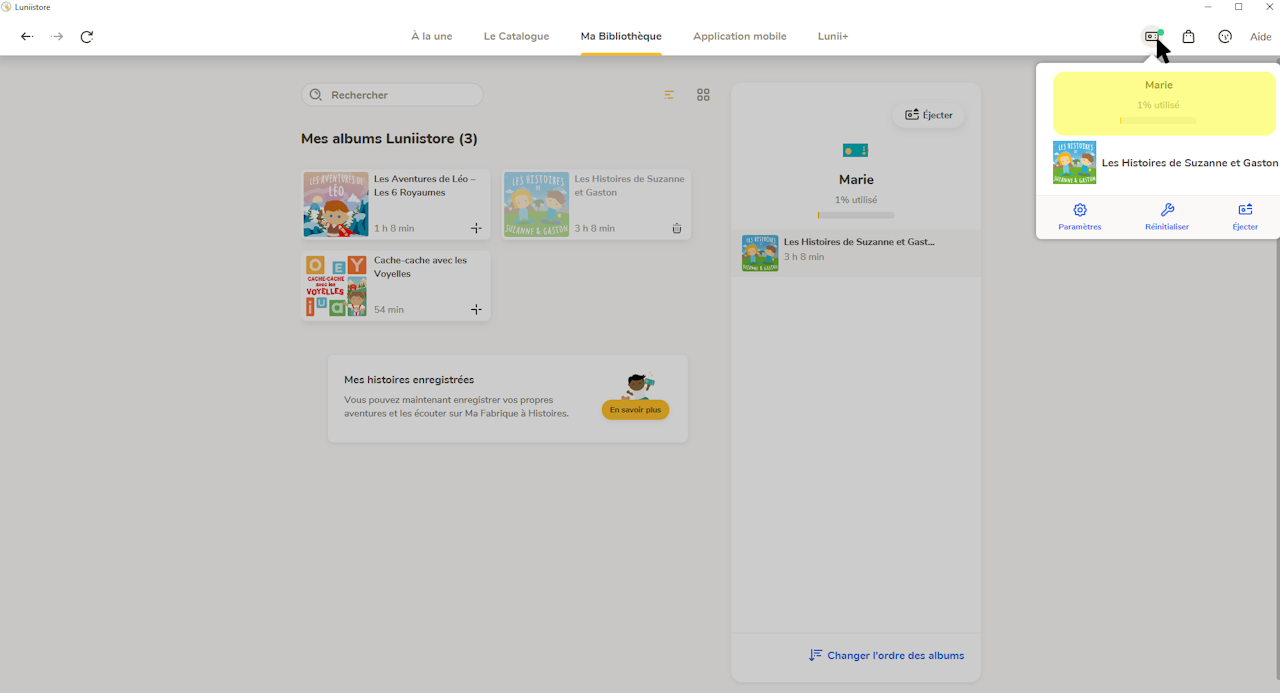The width and height of the screenshot is (1280, 693).
Task: Click the Luniistore title bar app icon
Action: 7,7
